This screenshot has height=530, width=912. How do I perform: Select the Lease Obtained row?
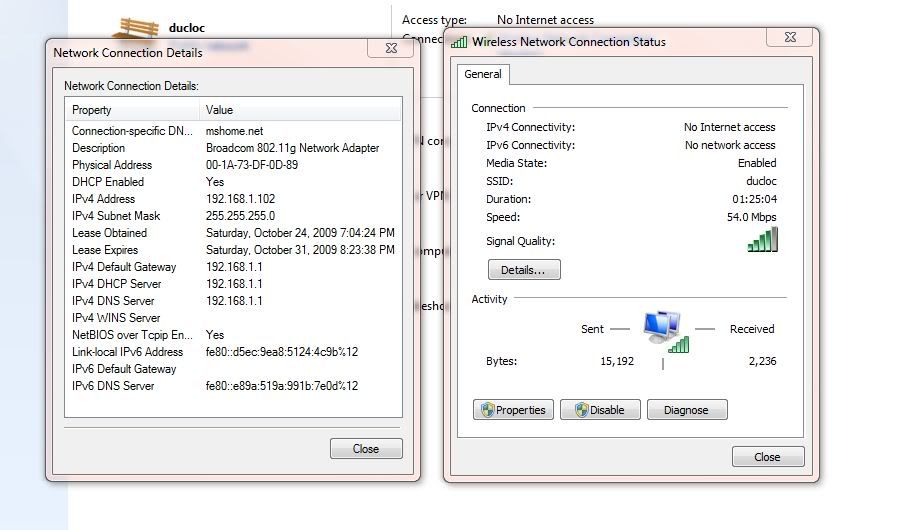coord(233,233)
